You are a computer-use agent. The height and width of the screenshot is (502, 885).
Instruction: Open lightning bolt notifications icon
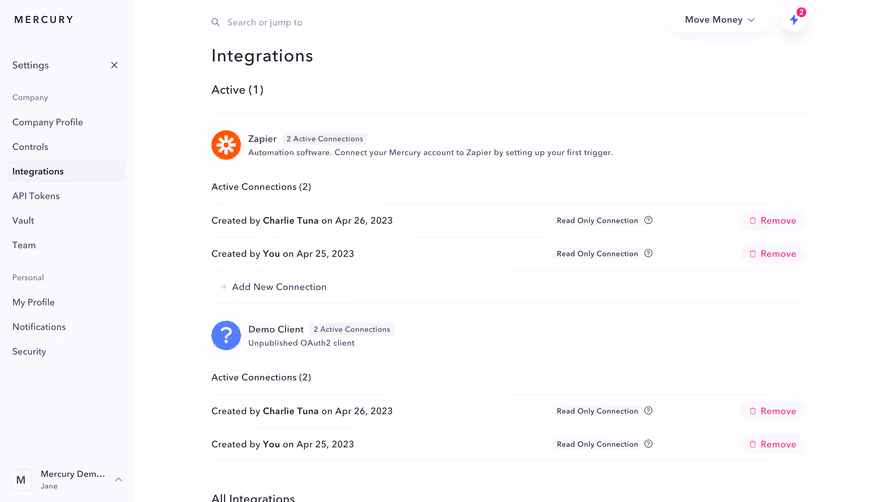(x=794, y=20)
